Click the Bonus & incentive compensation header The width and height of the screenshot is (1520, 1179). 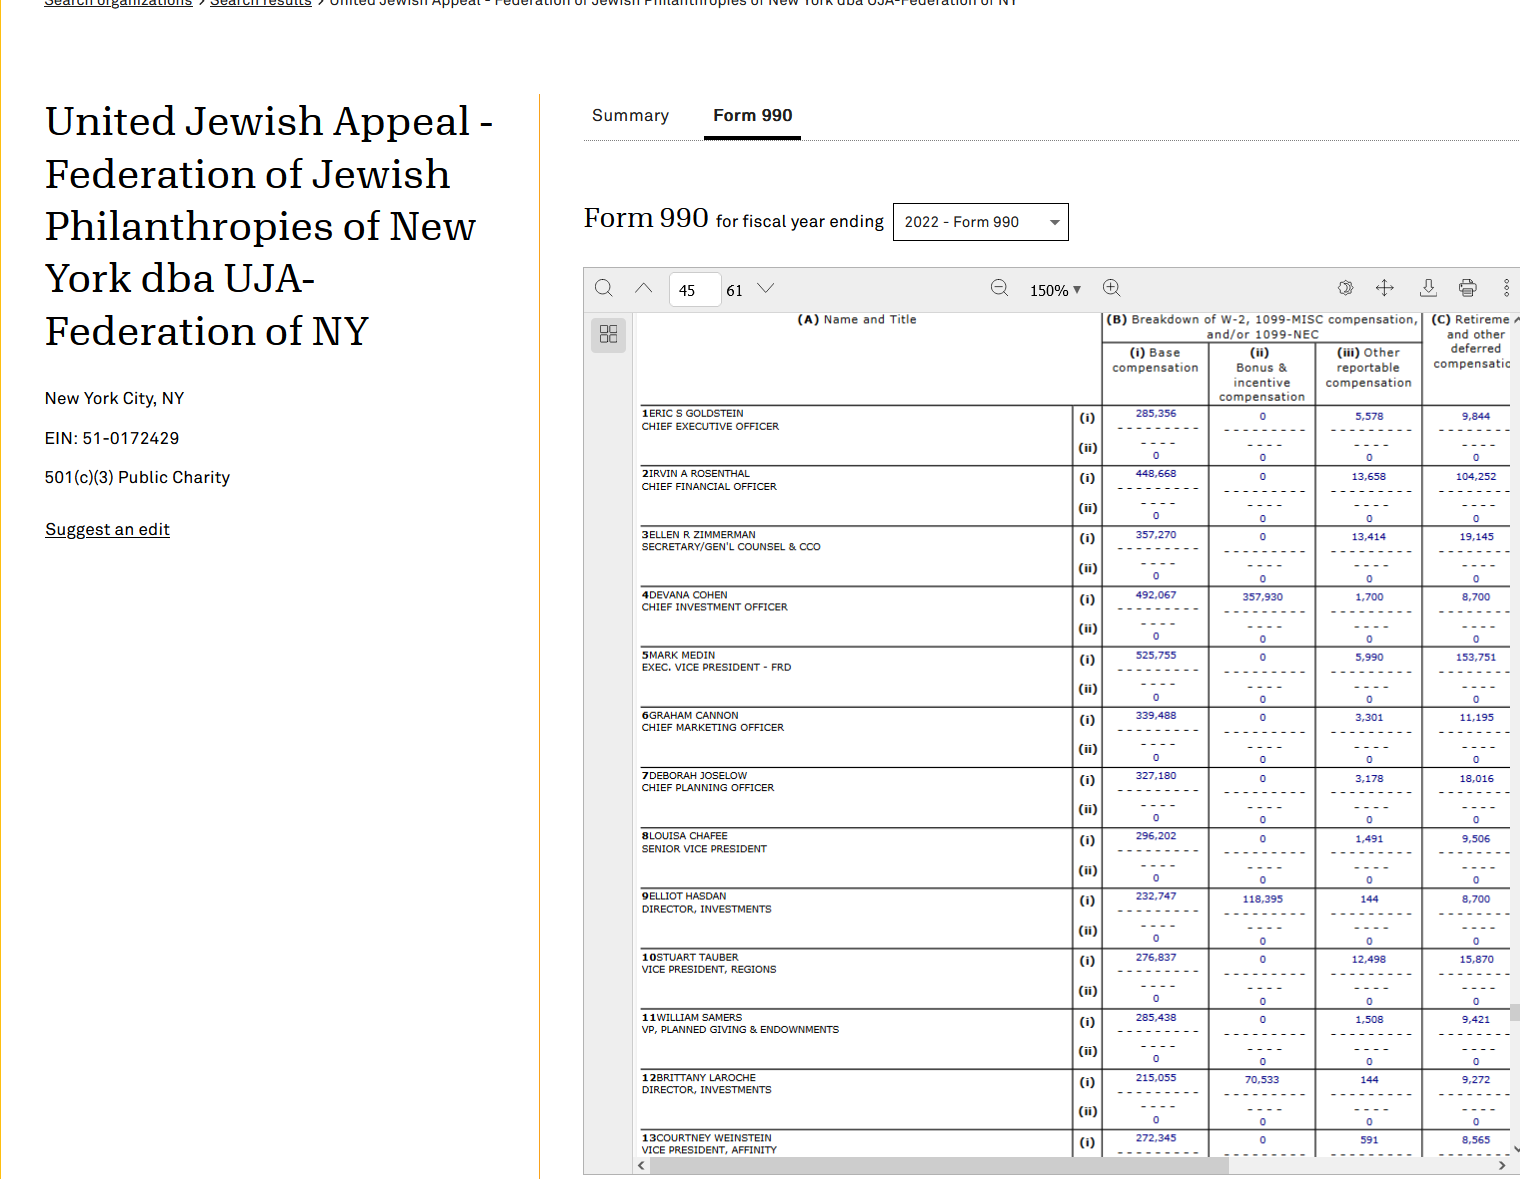click(x=1262, y=375)
